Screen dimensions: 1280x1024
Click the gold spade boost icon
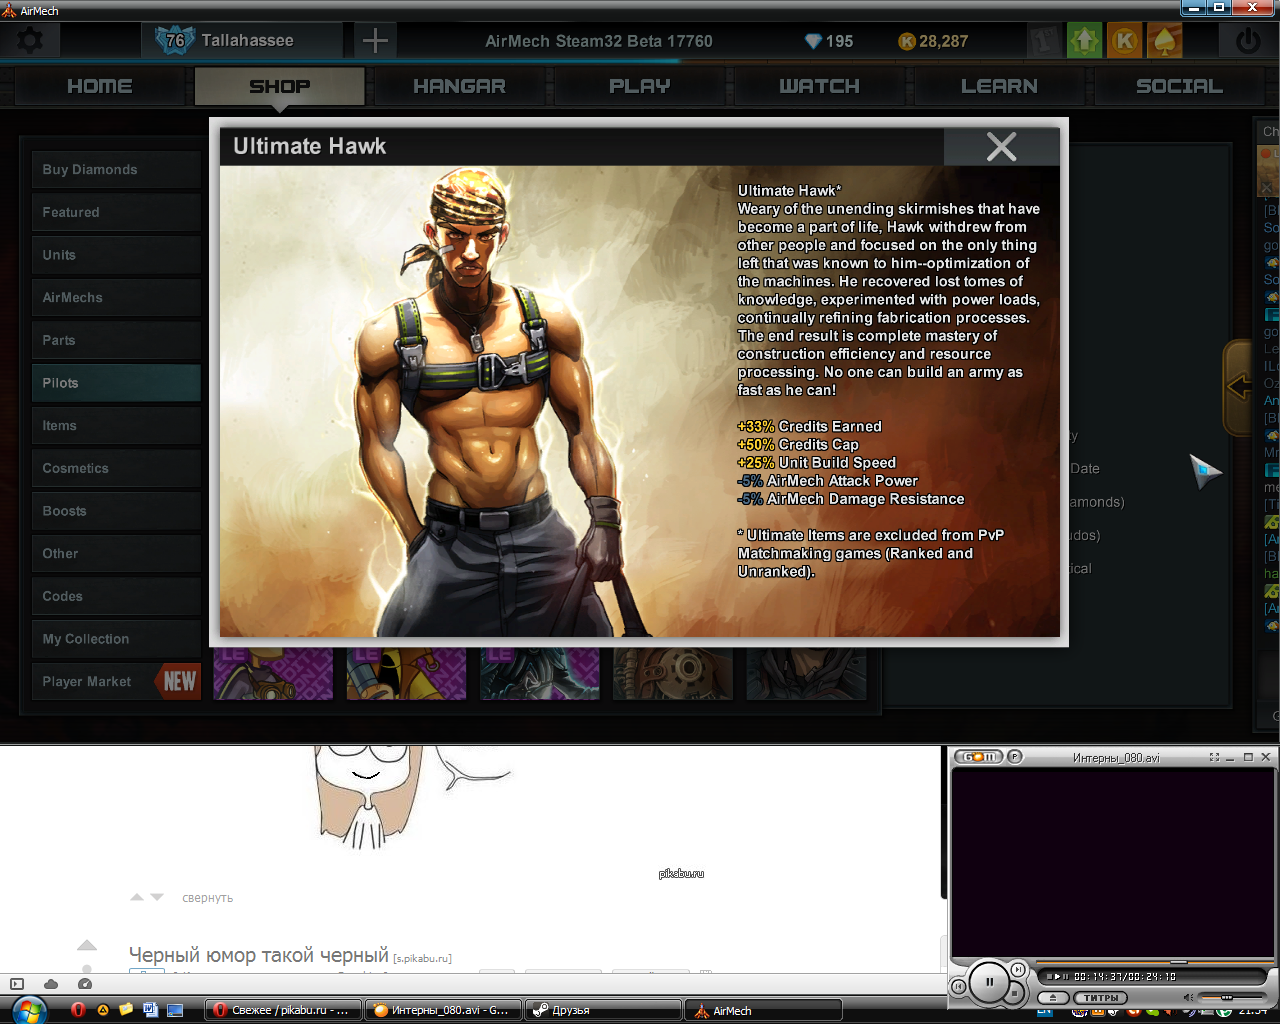click(1165, 41)
